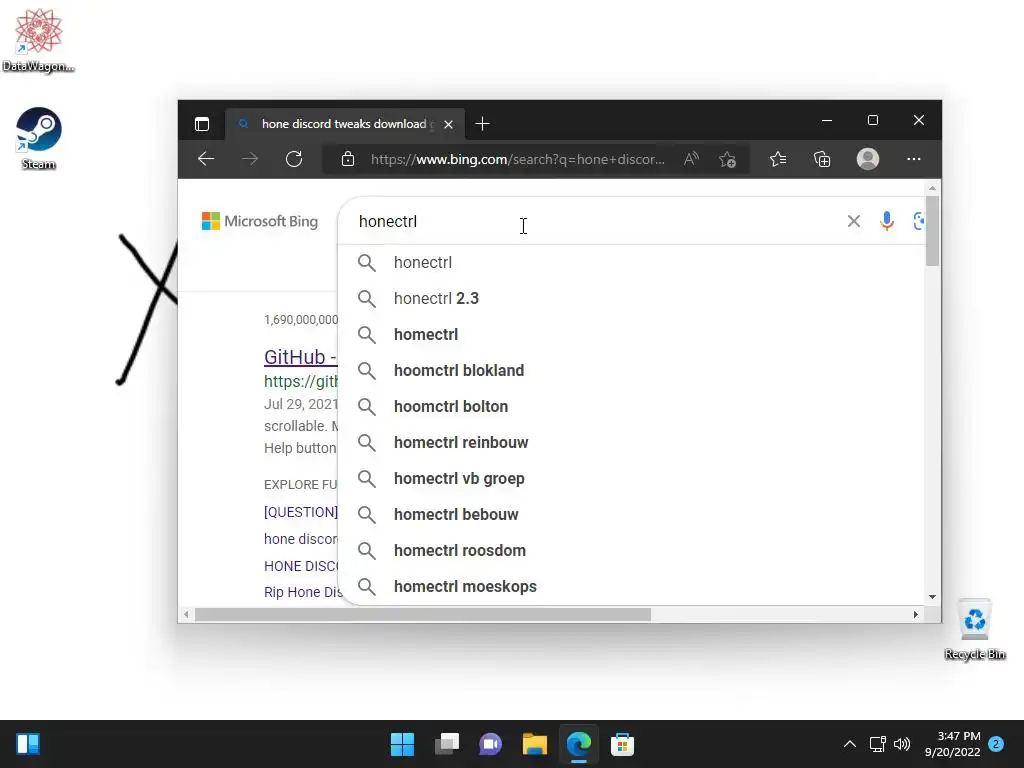Open the notification count badge
Viewport: 1024px width, 768px height.
click(996, 744)
